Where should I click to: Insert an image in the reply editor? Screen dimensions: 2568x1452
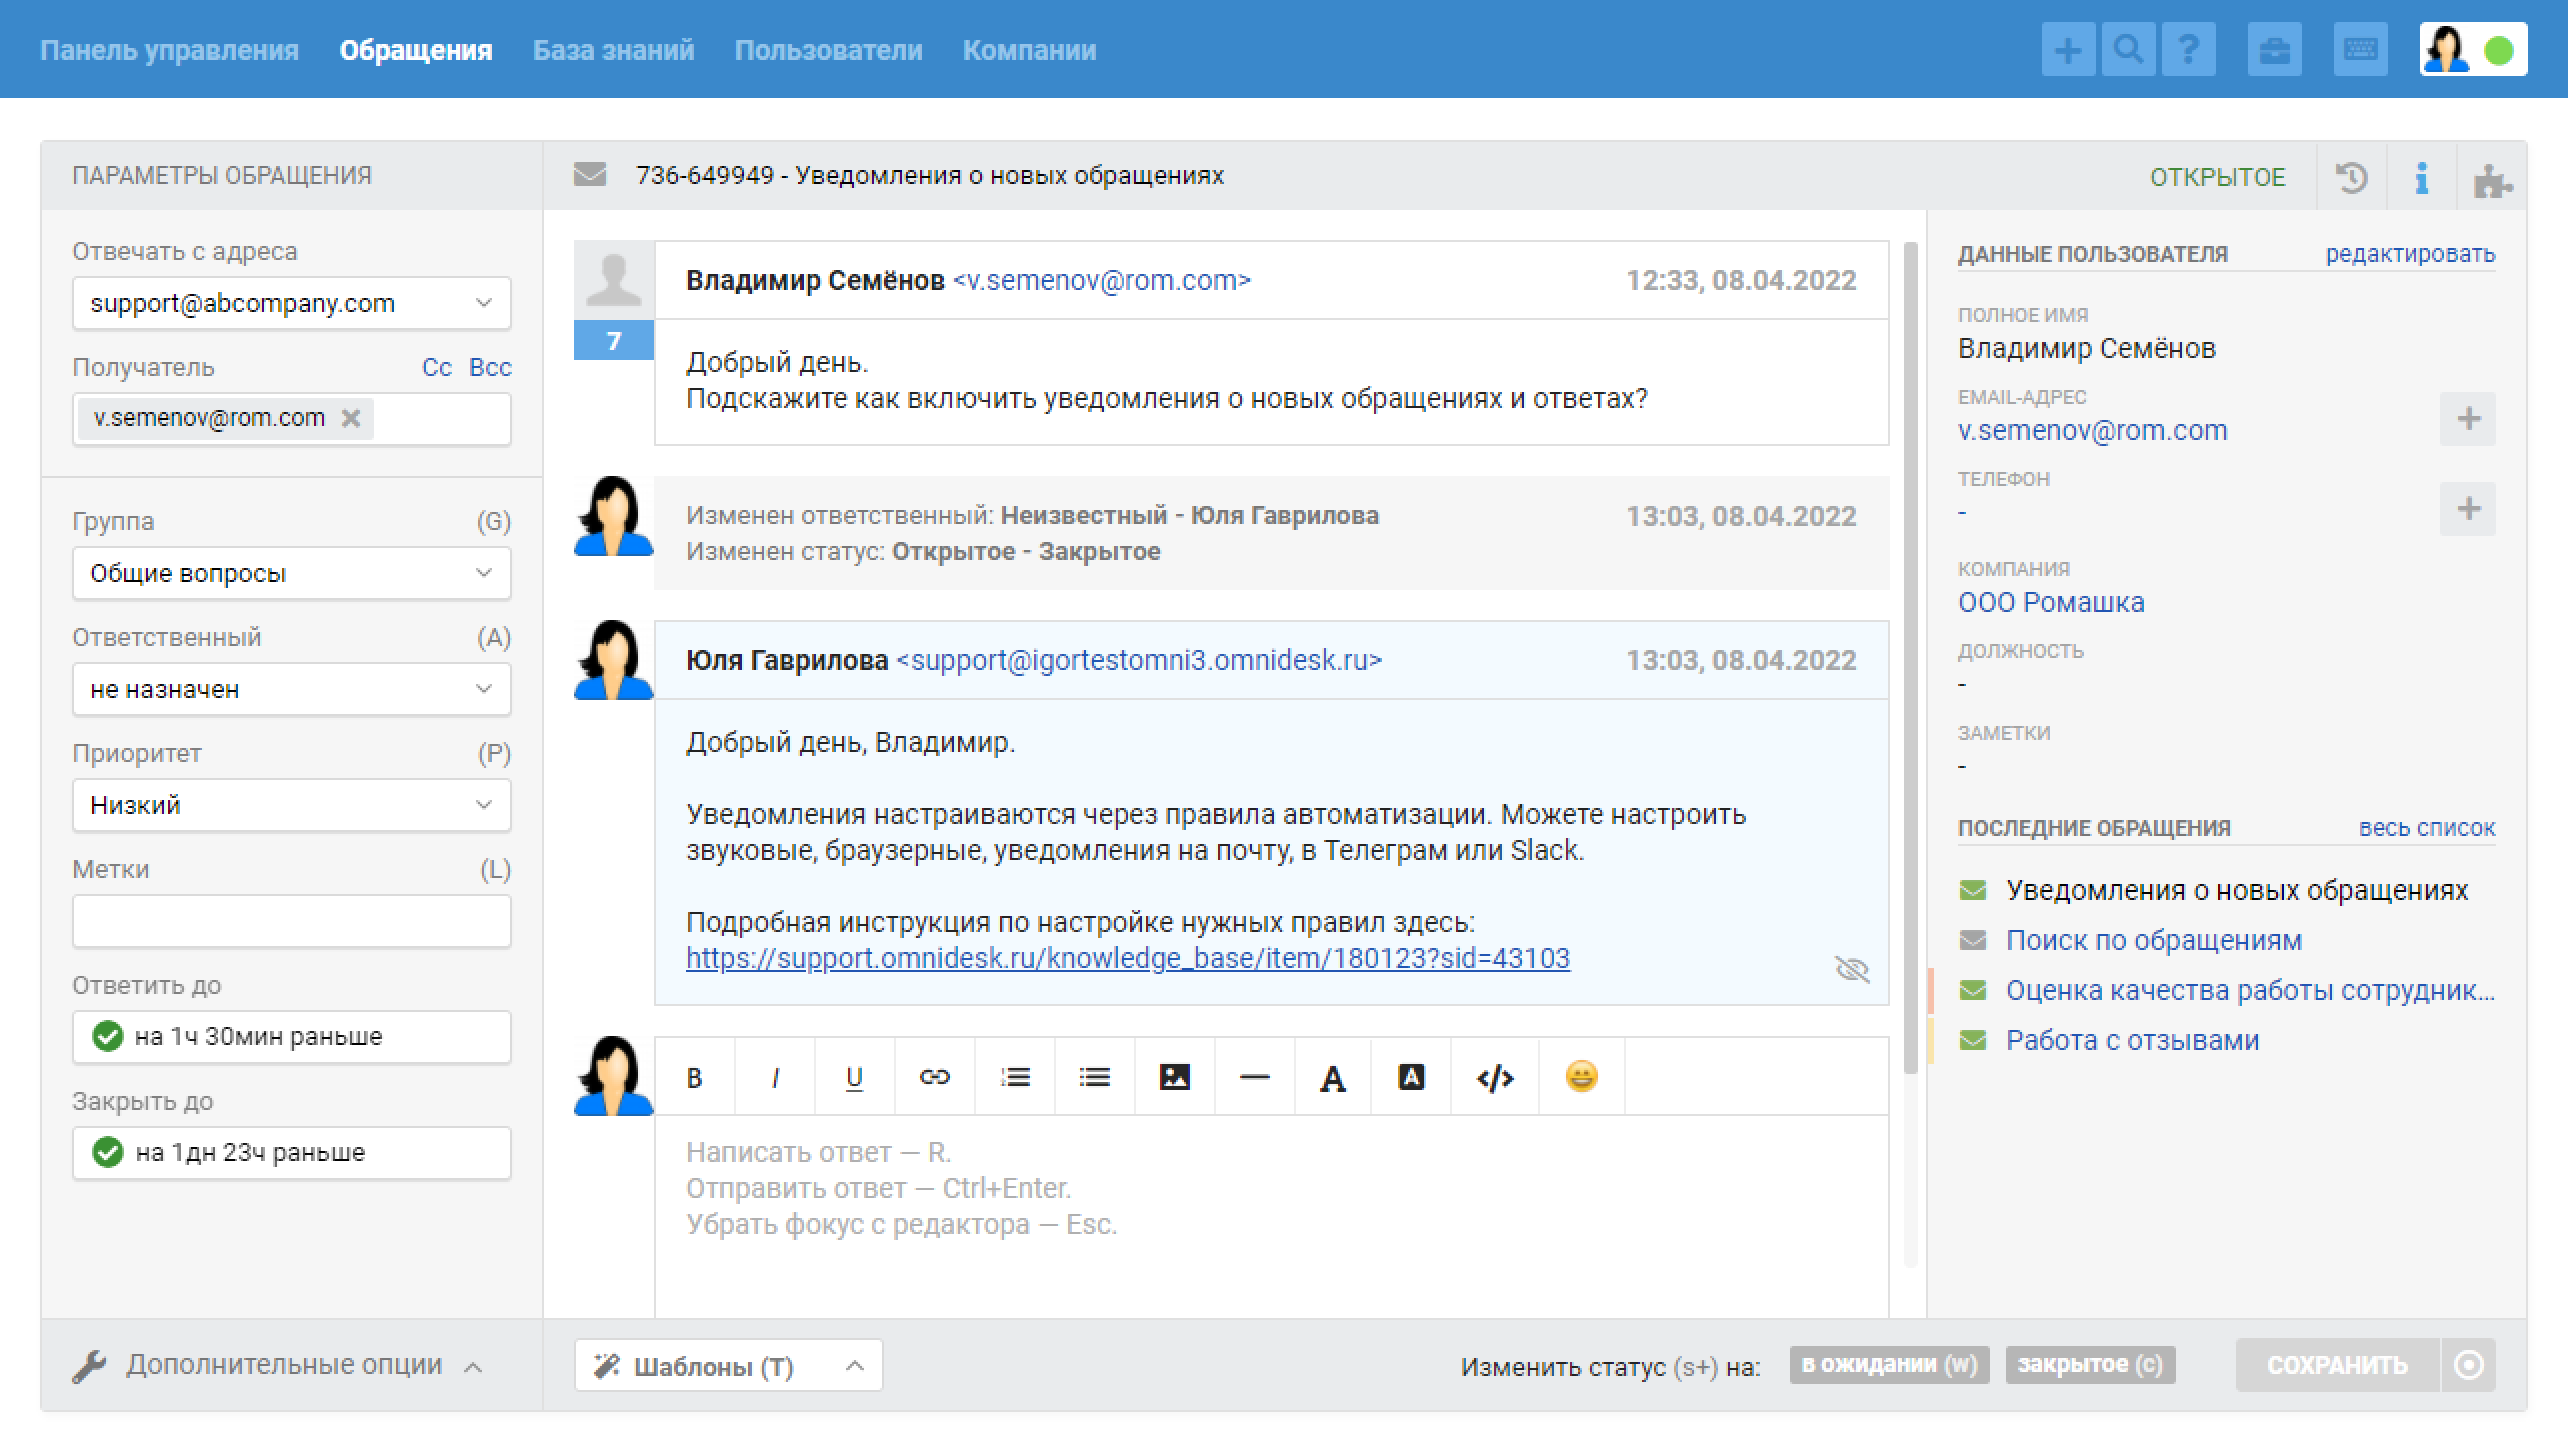[1174, 1077]
